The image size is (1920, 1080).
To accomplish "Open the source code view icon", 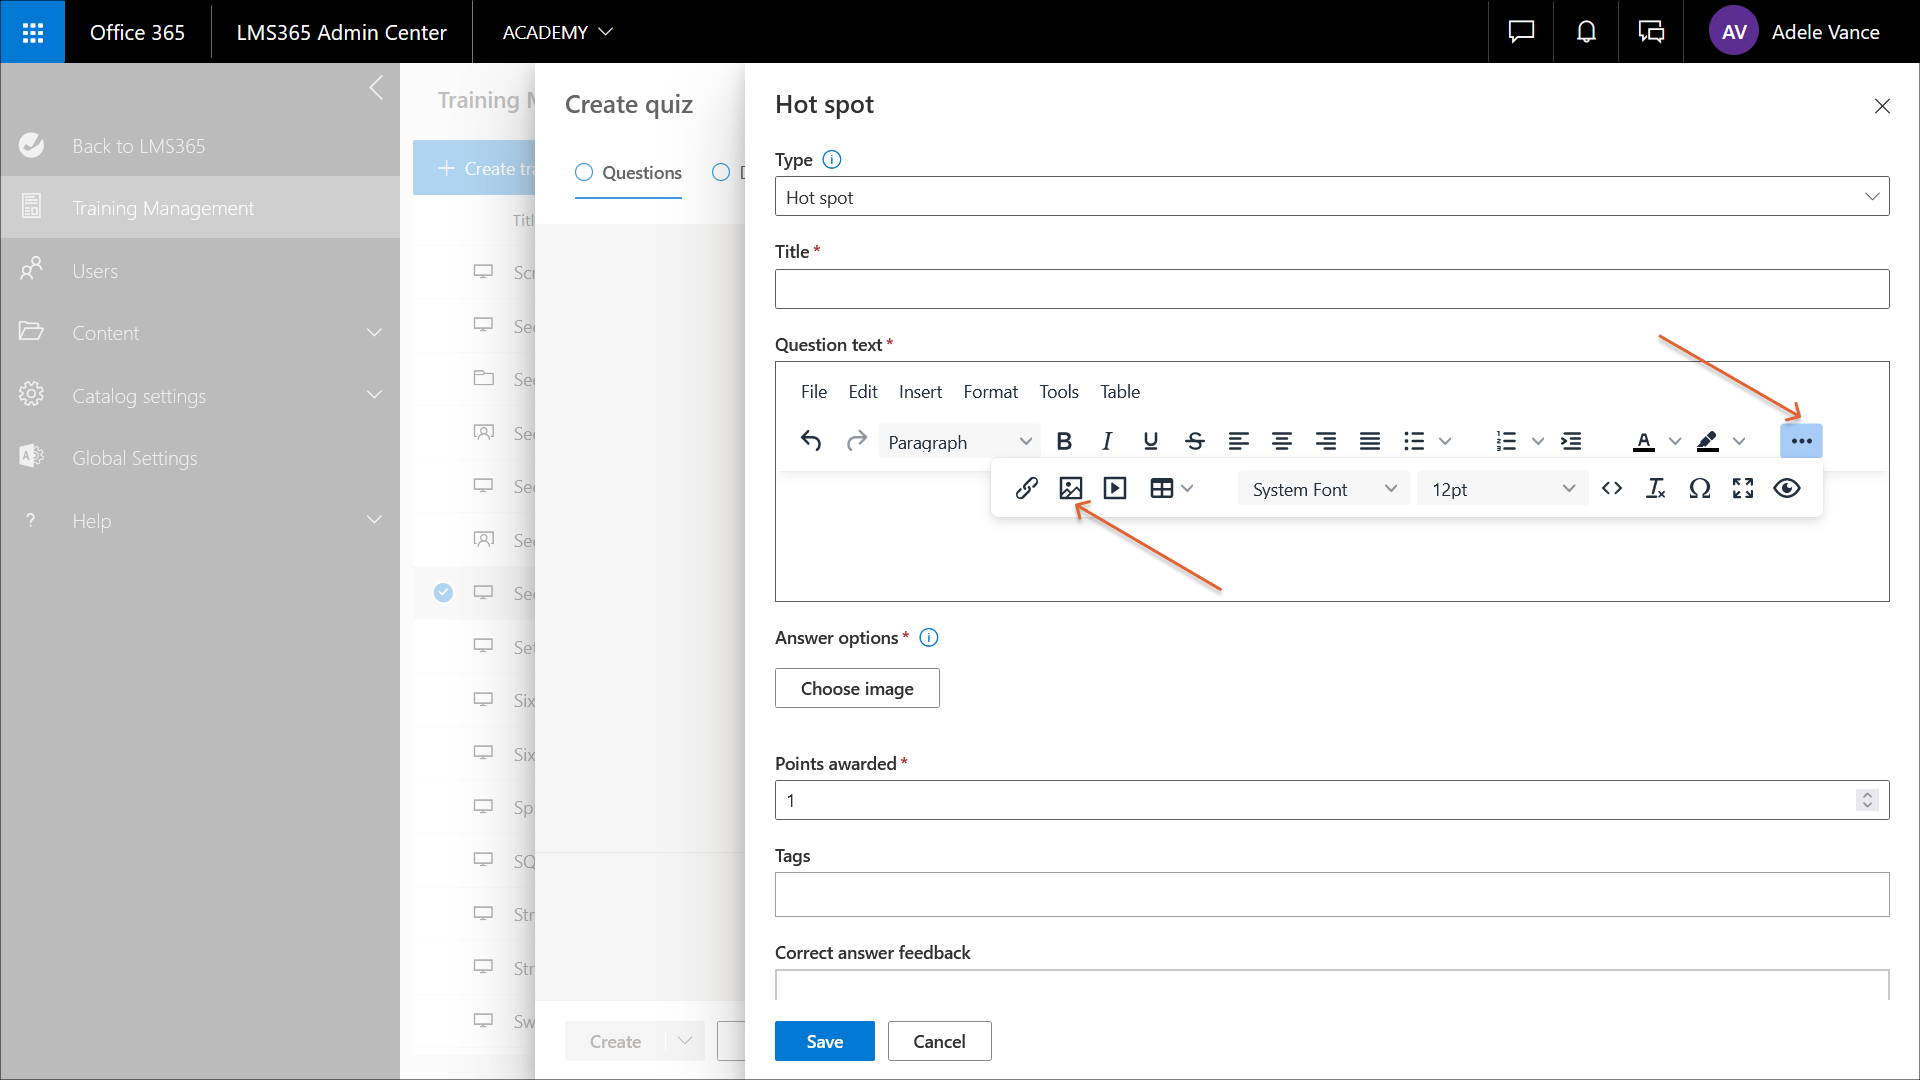I will [x=1611, y=488].
